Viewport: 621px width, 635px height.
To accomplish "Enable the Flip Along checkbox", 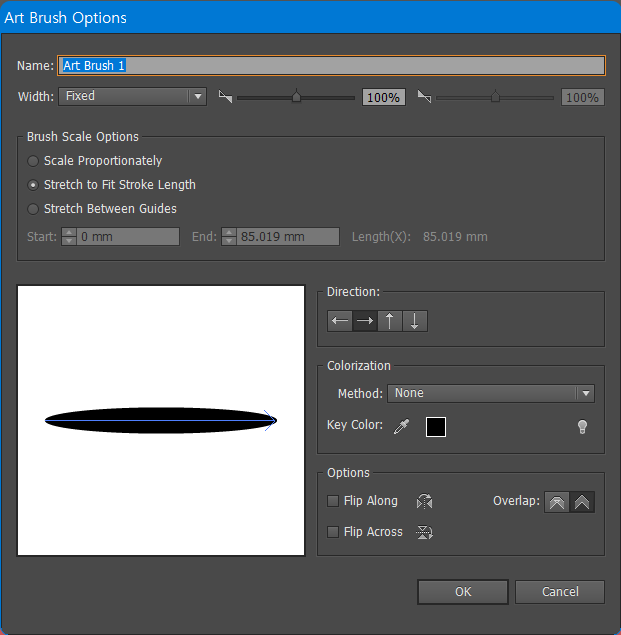I will [333, 501].
